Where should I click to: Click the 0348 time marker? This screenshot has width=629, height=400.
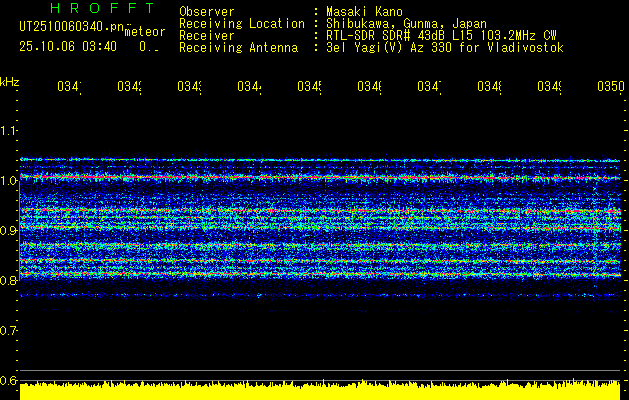[x=489, y=87]
